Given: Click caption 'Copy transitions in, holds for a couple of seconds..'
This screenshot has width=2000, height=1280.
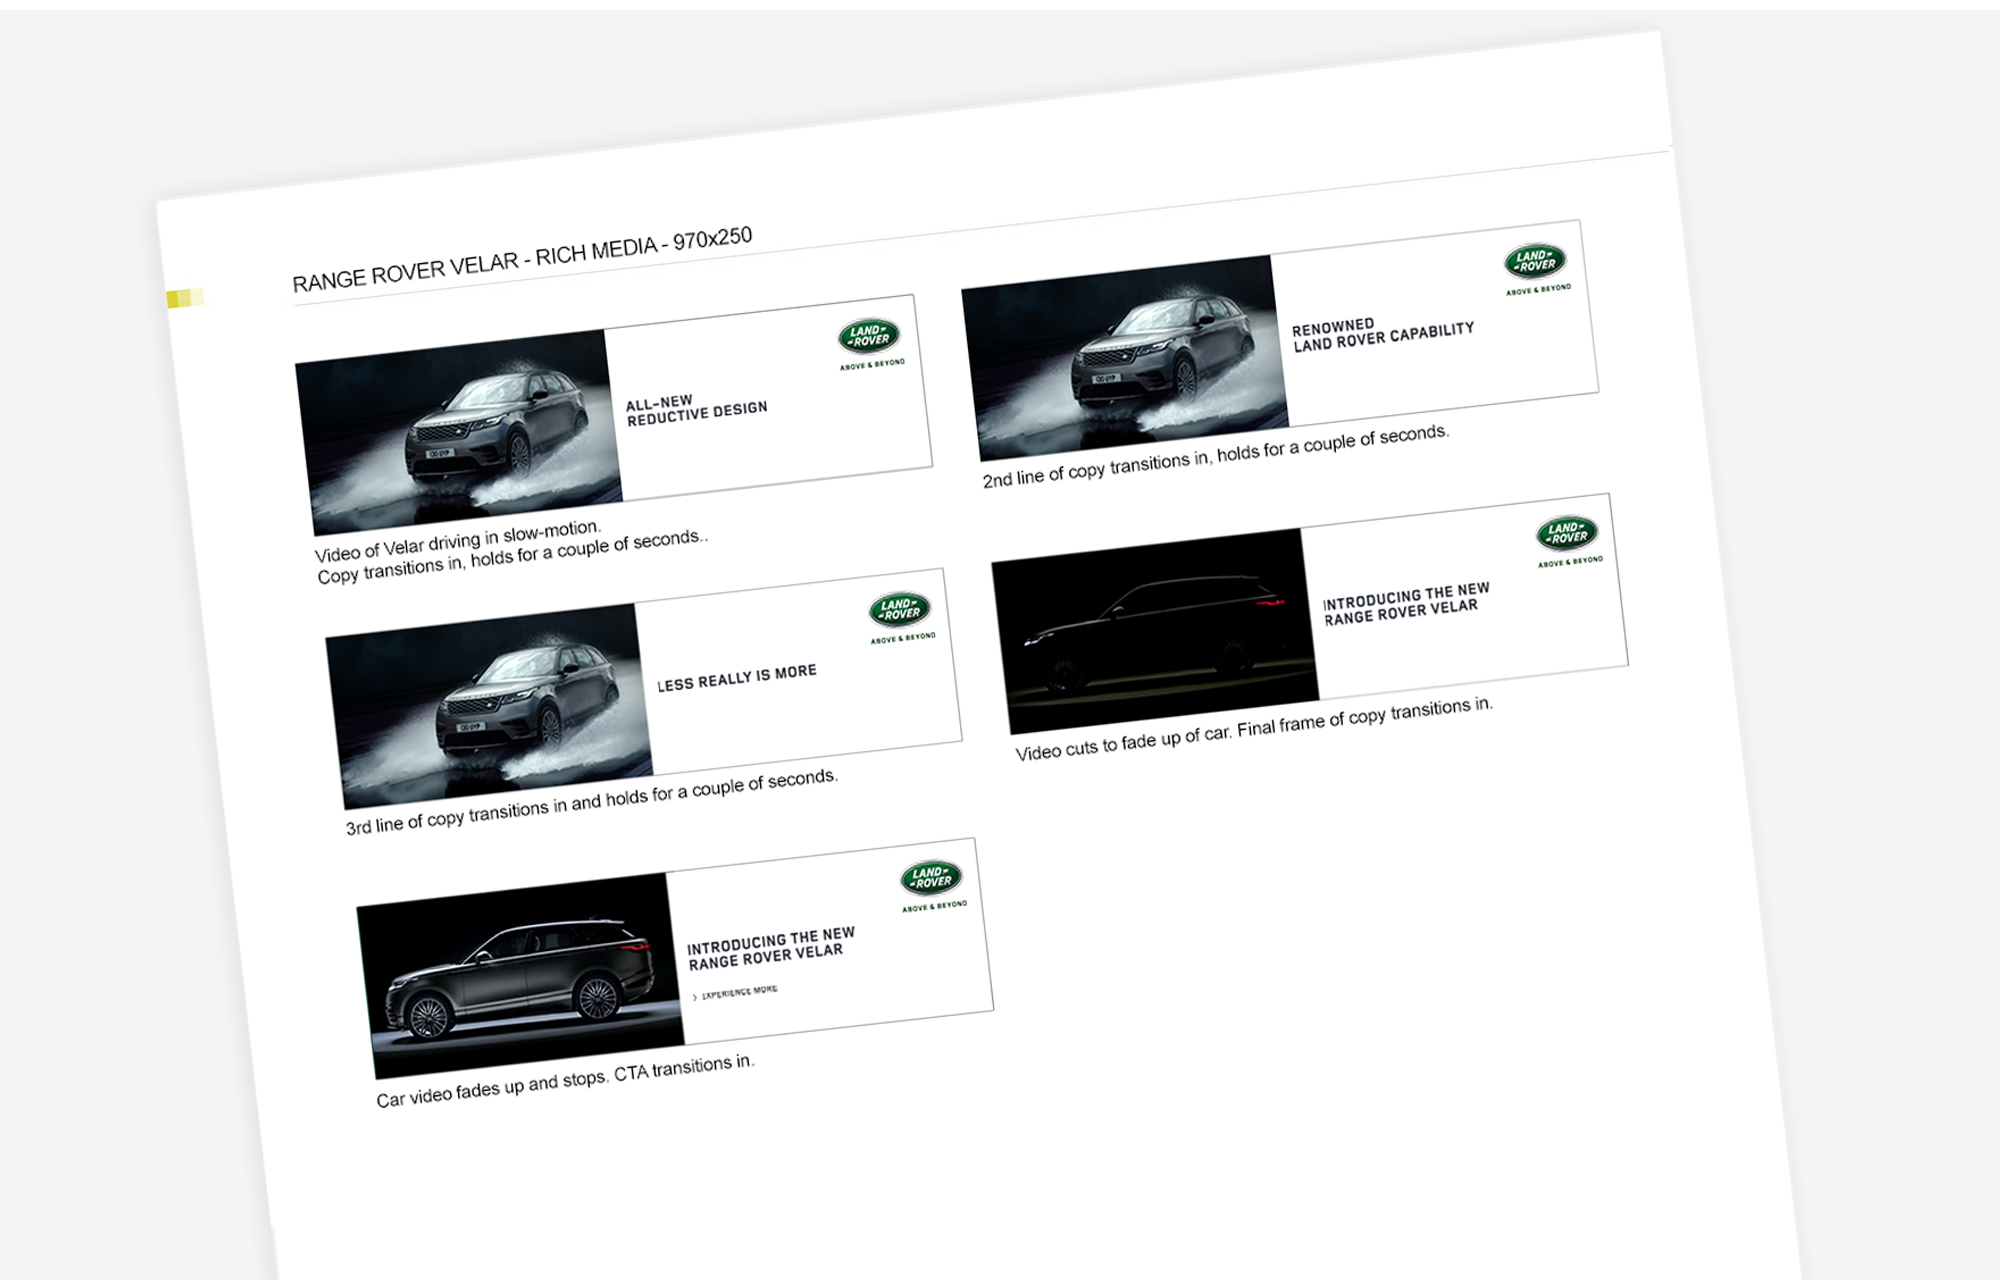Looking at the screenshot, I should point(512,556).
